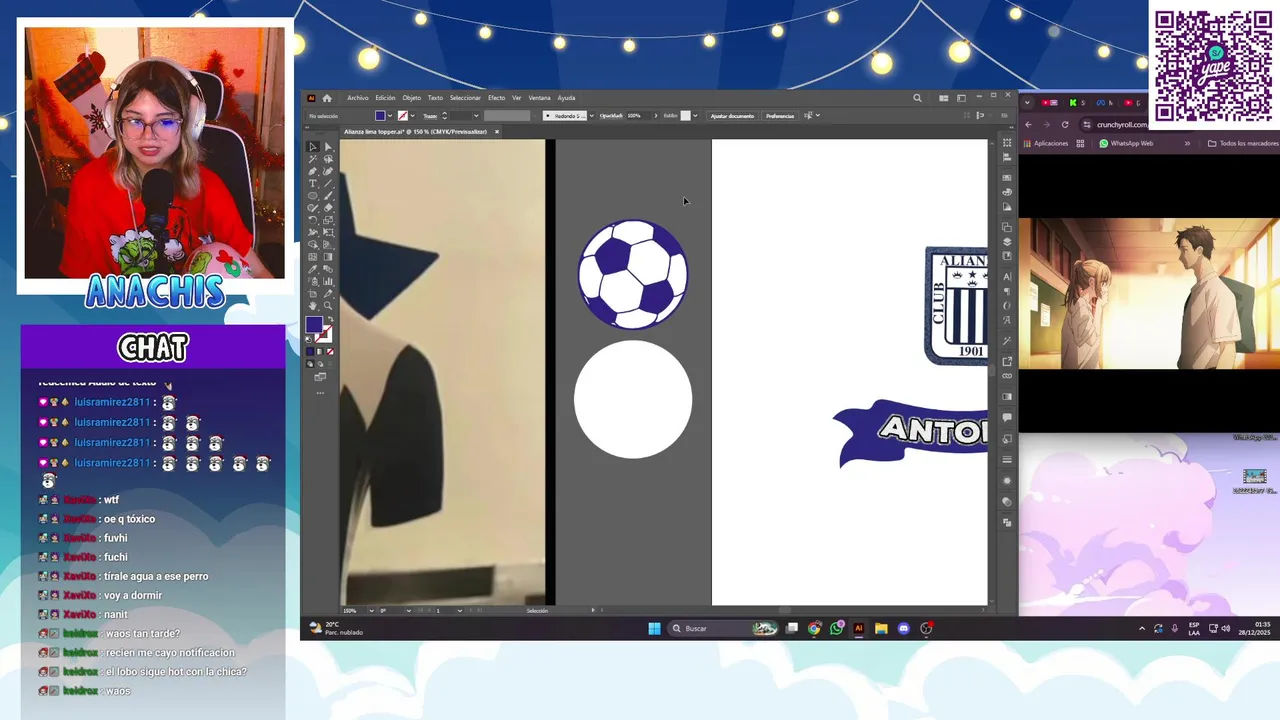Select the Free Transform tool
1280x720 pixels.
tap(328, 232)
